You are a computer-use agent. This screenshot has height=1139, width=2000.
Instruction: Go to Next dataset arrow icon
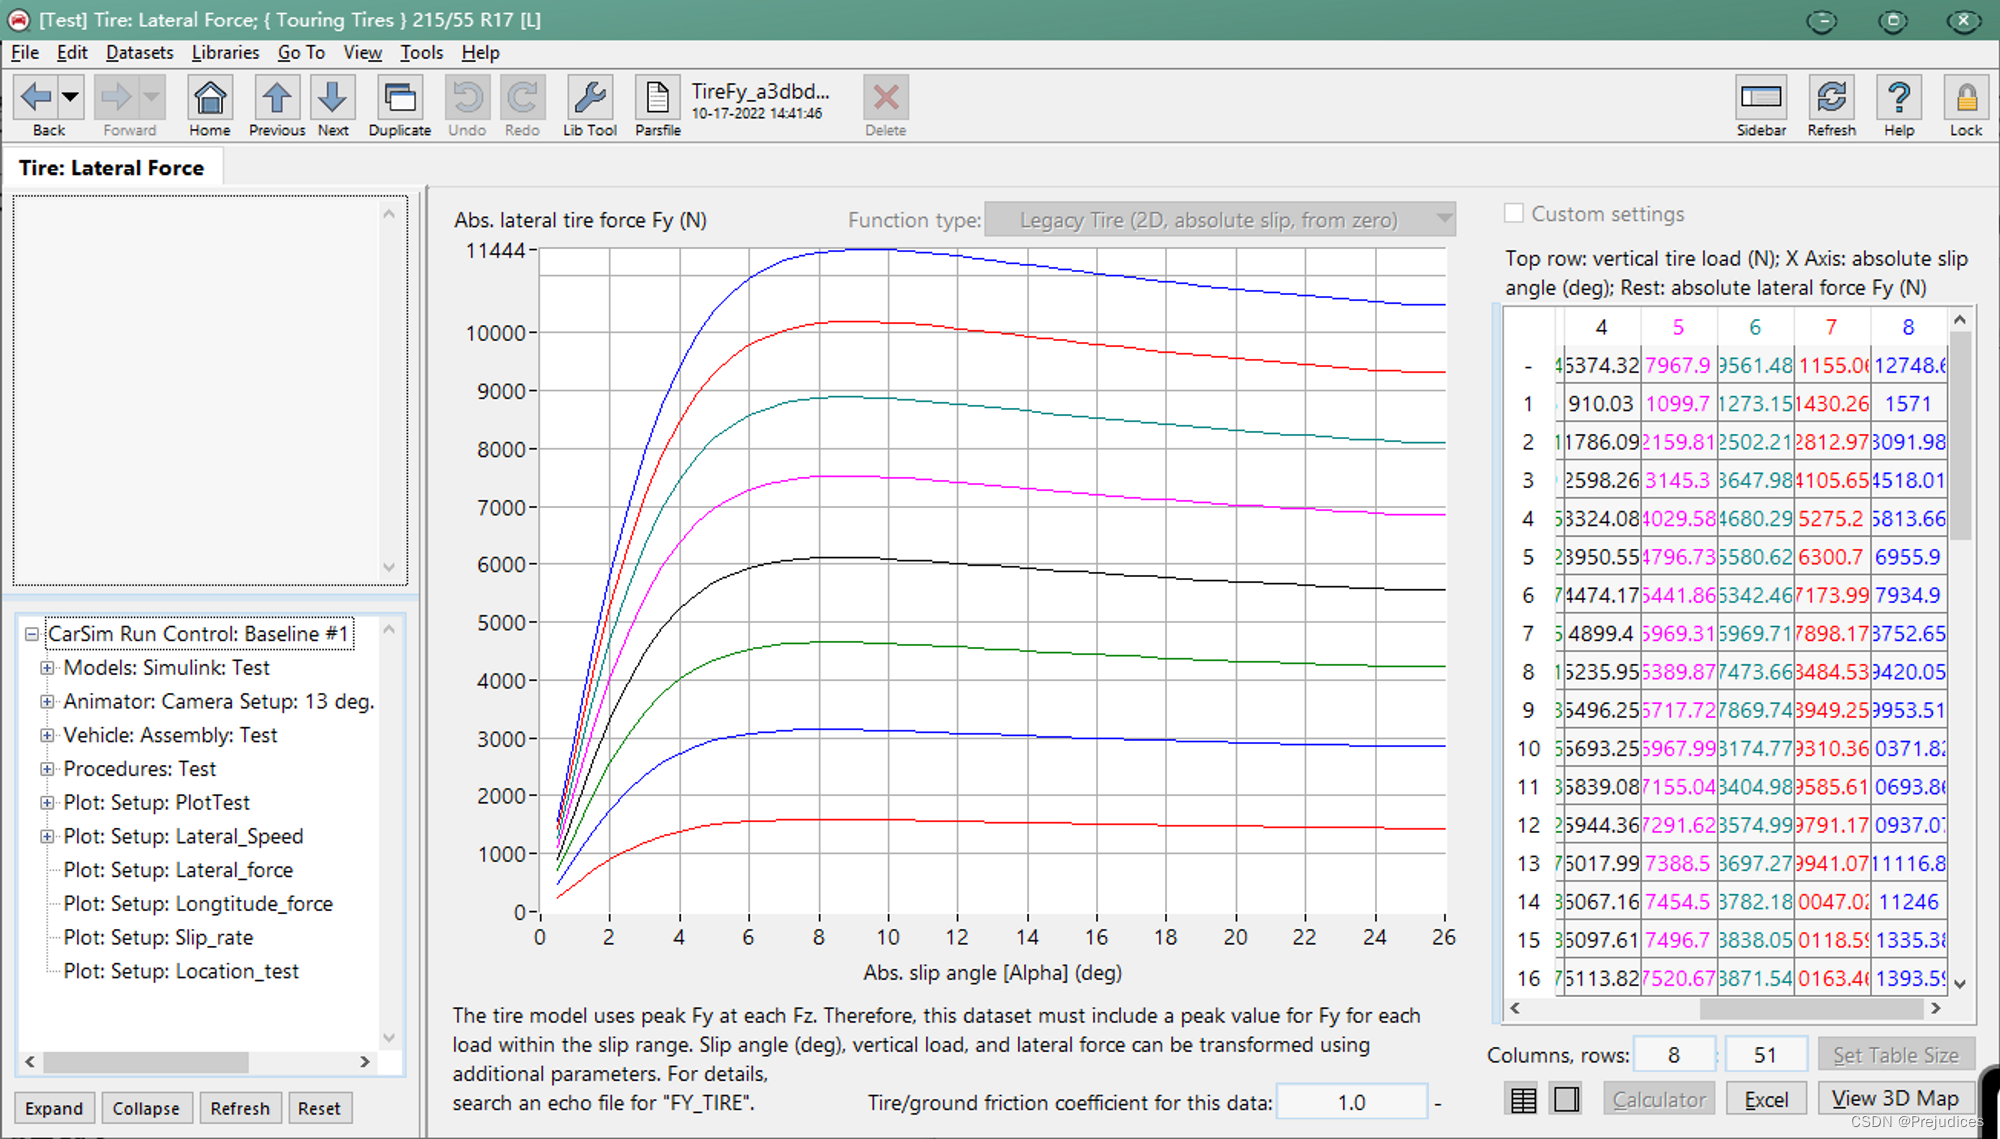[x=332, y=99]
